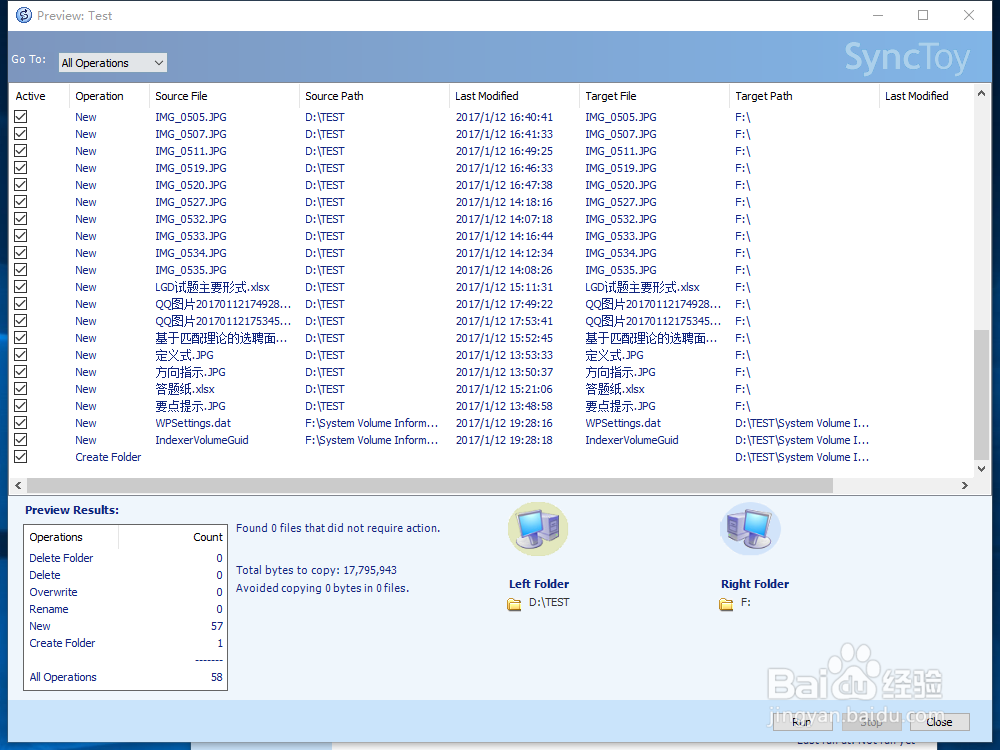
Task: Select source file IMG_0534.JPG
Action: (x=191, y=253)
